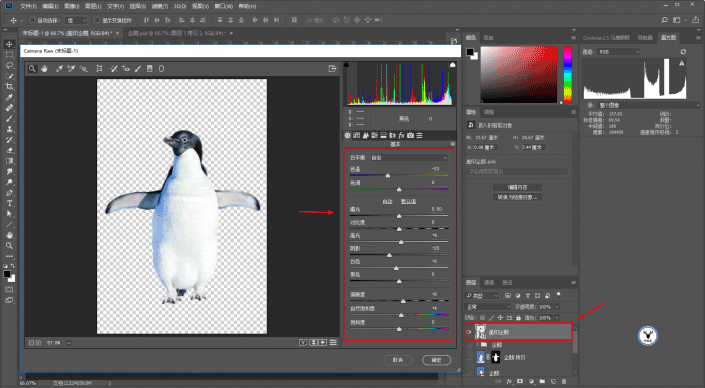Choose Camera Raw Transform tool

tap(99, 69)
